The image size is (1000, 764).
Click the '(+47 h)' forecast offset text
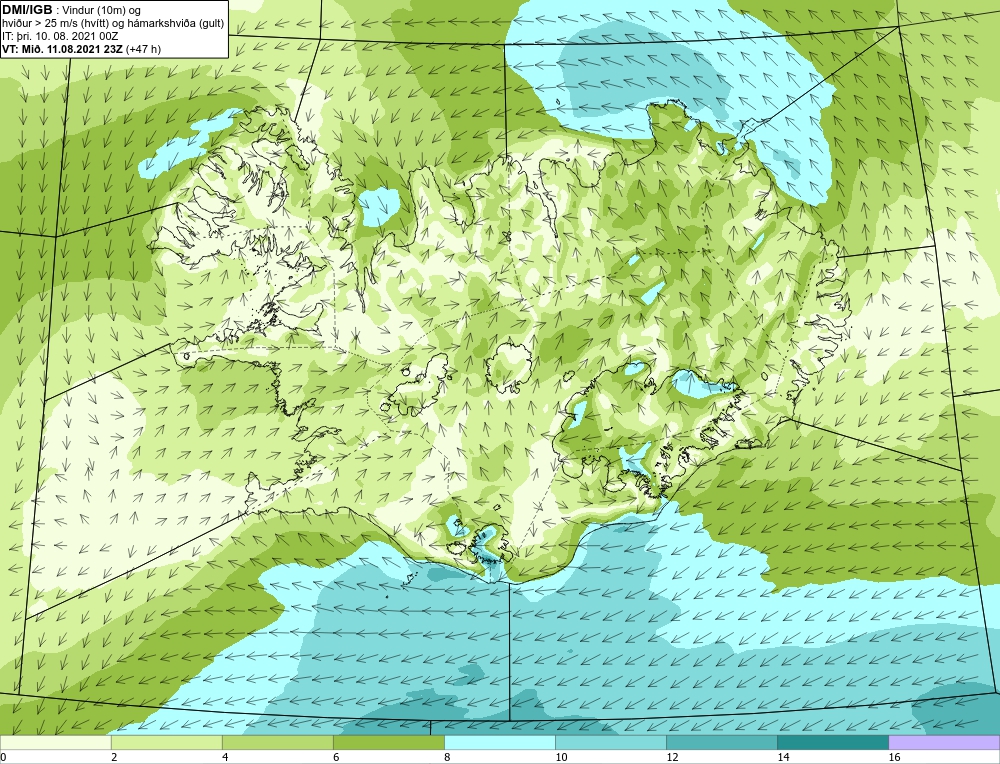pyautogui.click(x=144, y=49)
